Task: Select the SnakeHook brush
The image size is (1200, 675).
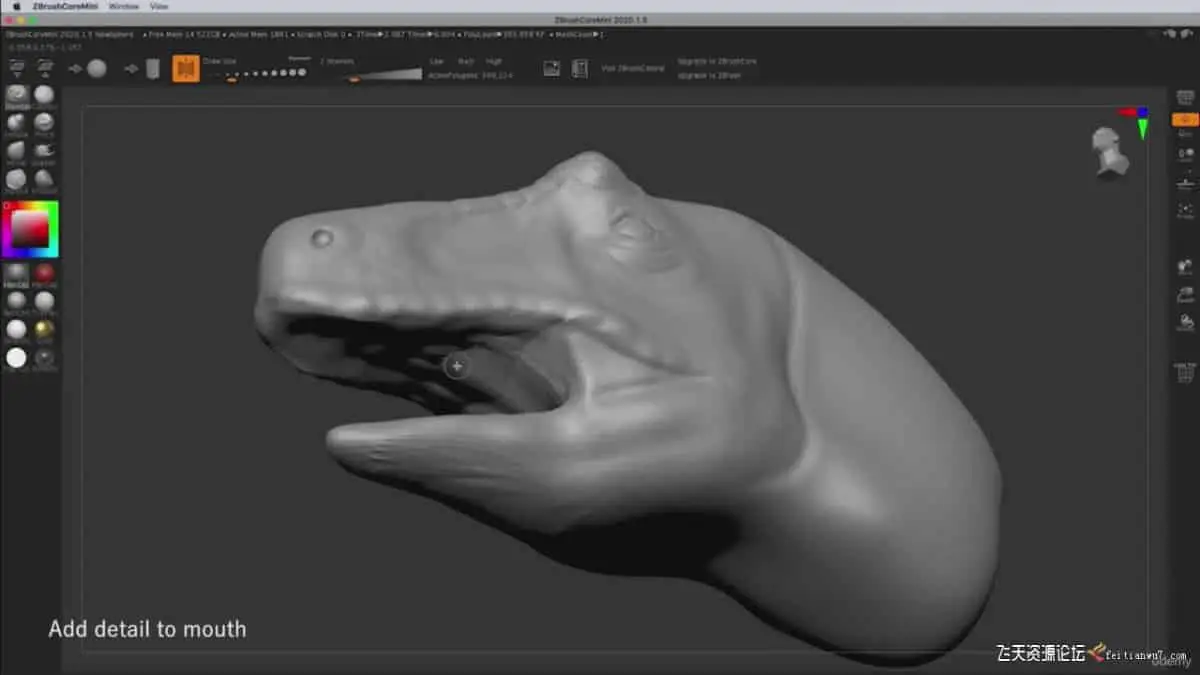Action: tap(45, 152)
